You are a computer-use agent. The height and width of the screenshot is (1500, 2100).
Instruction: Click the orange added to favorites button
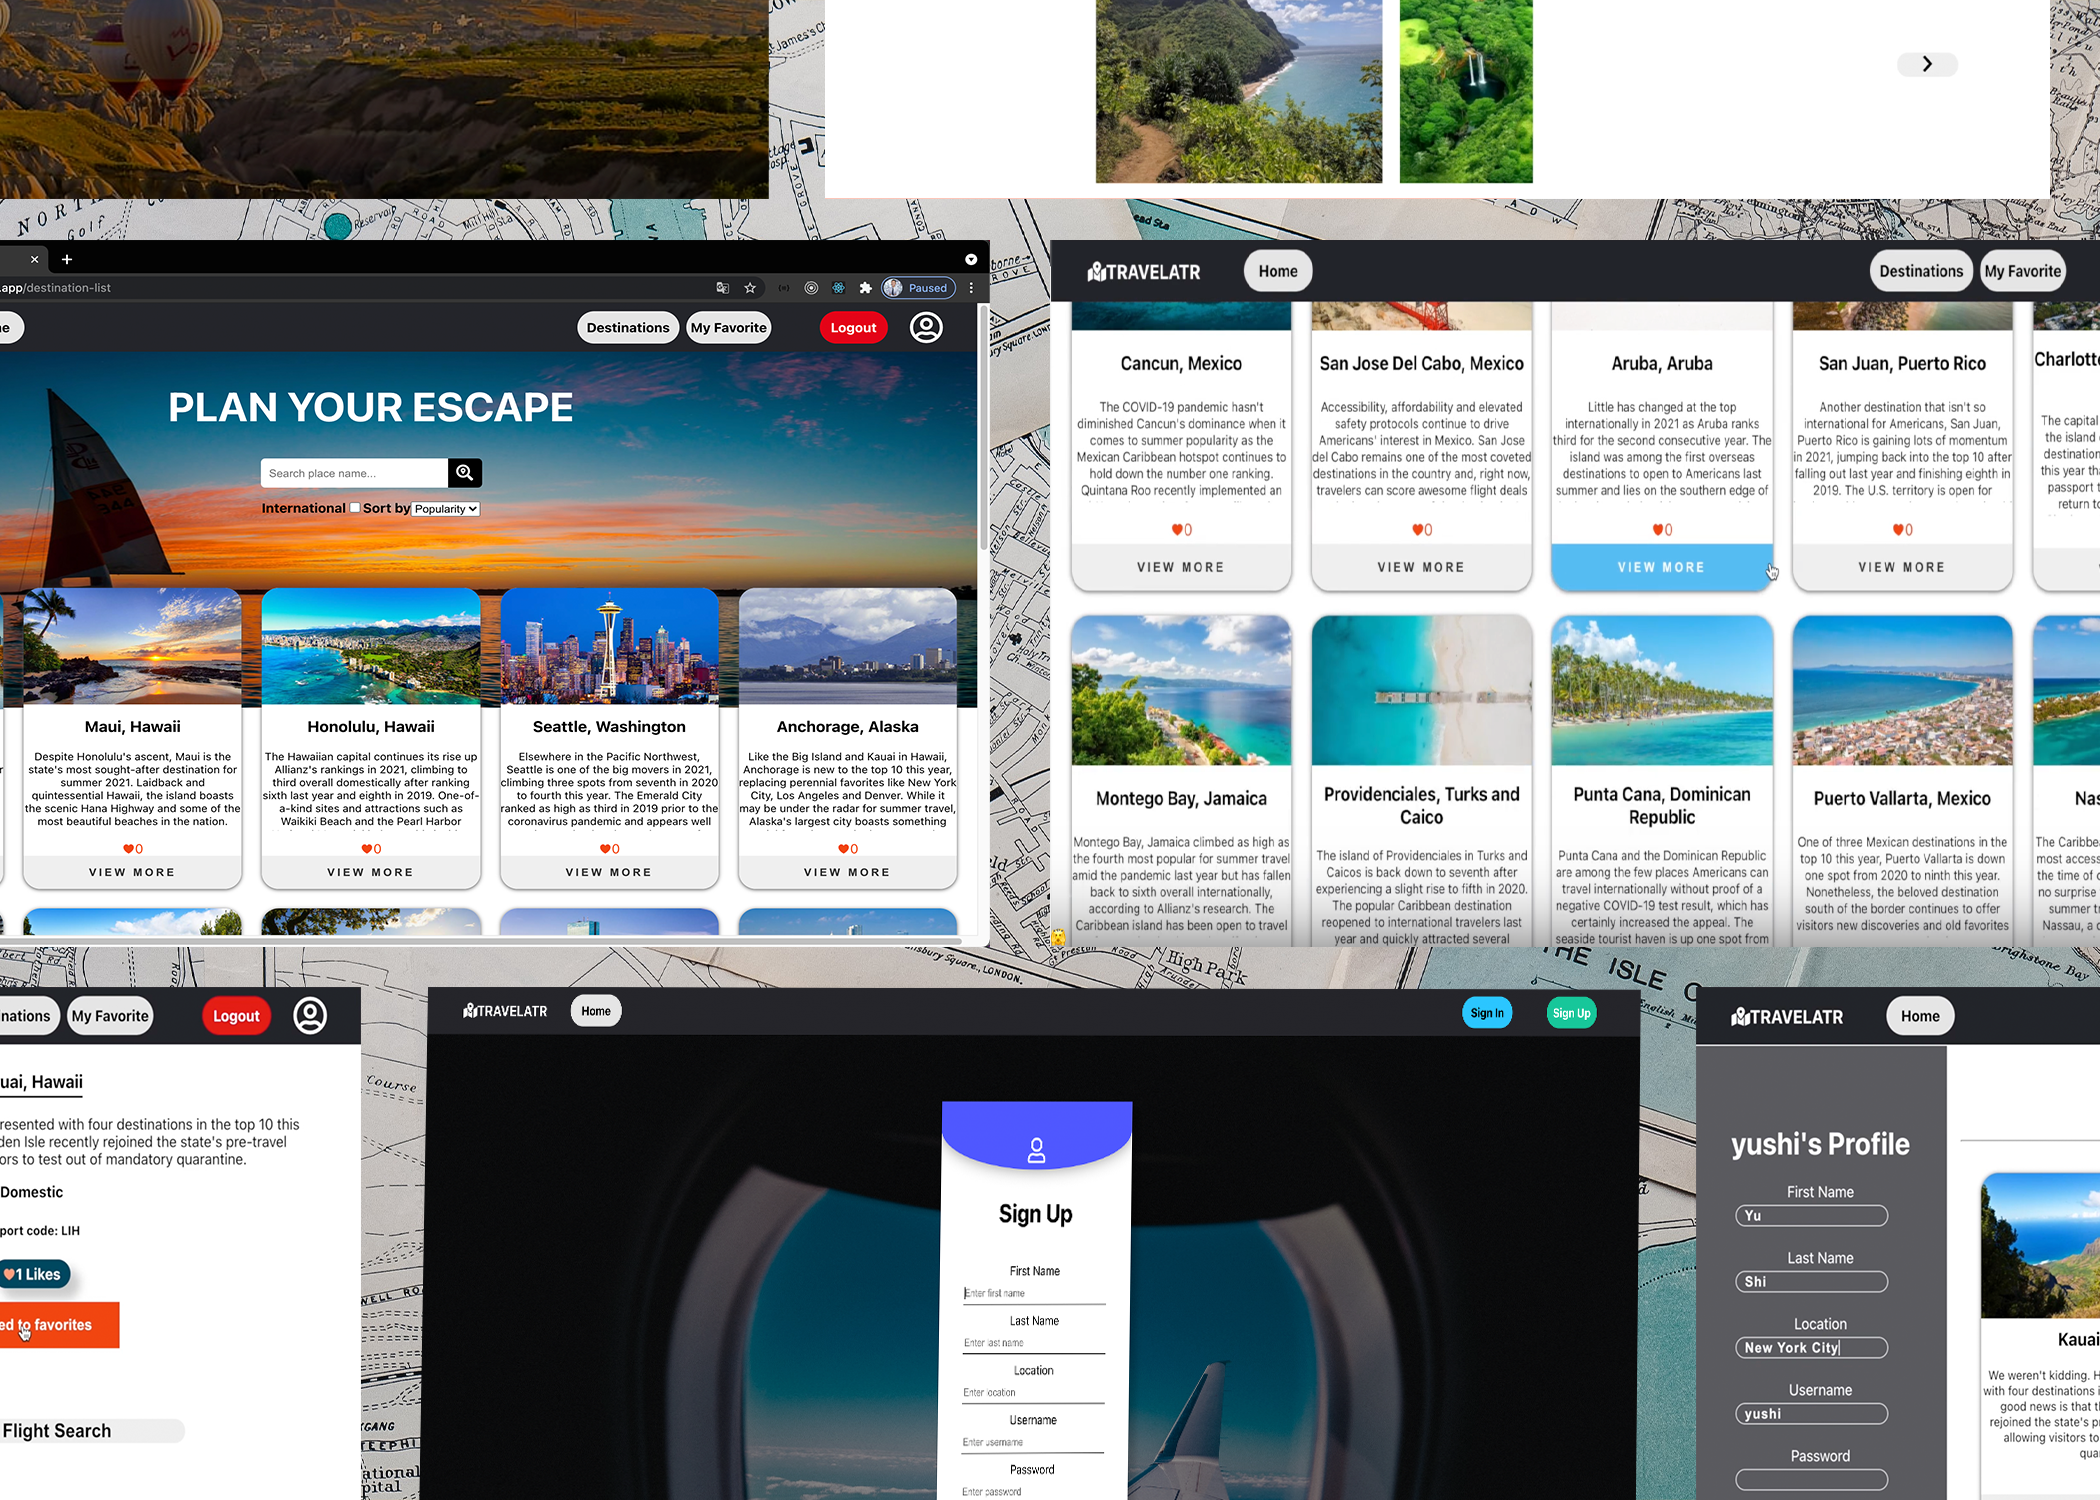tap(59, 1325)
